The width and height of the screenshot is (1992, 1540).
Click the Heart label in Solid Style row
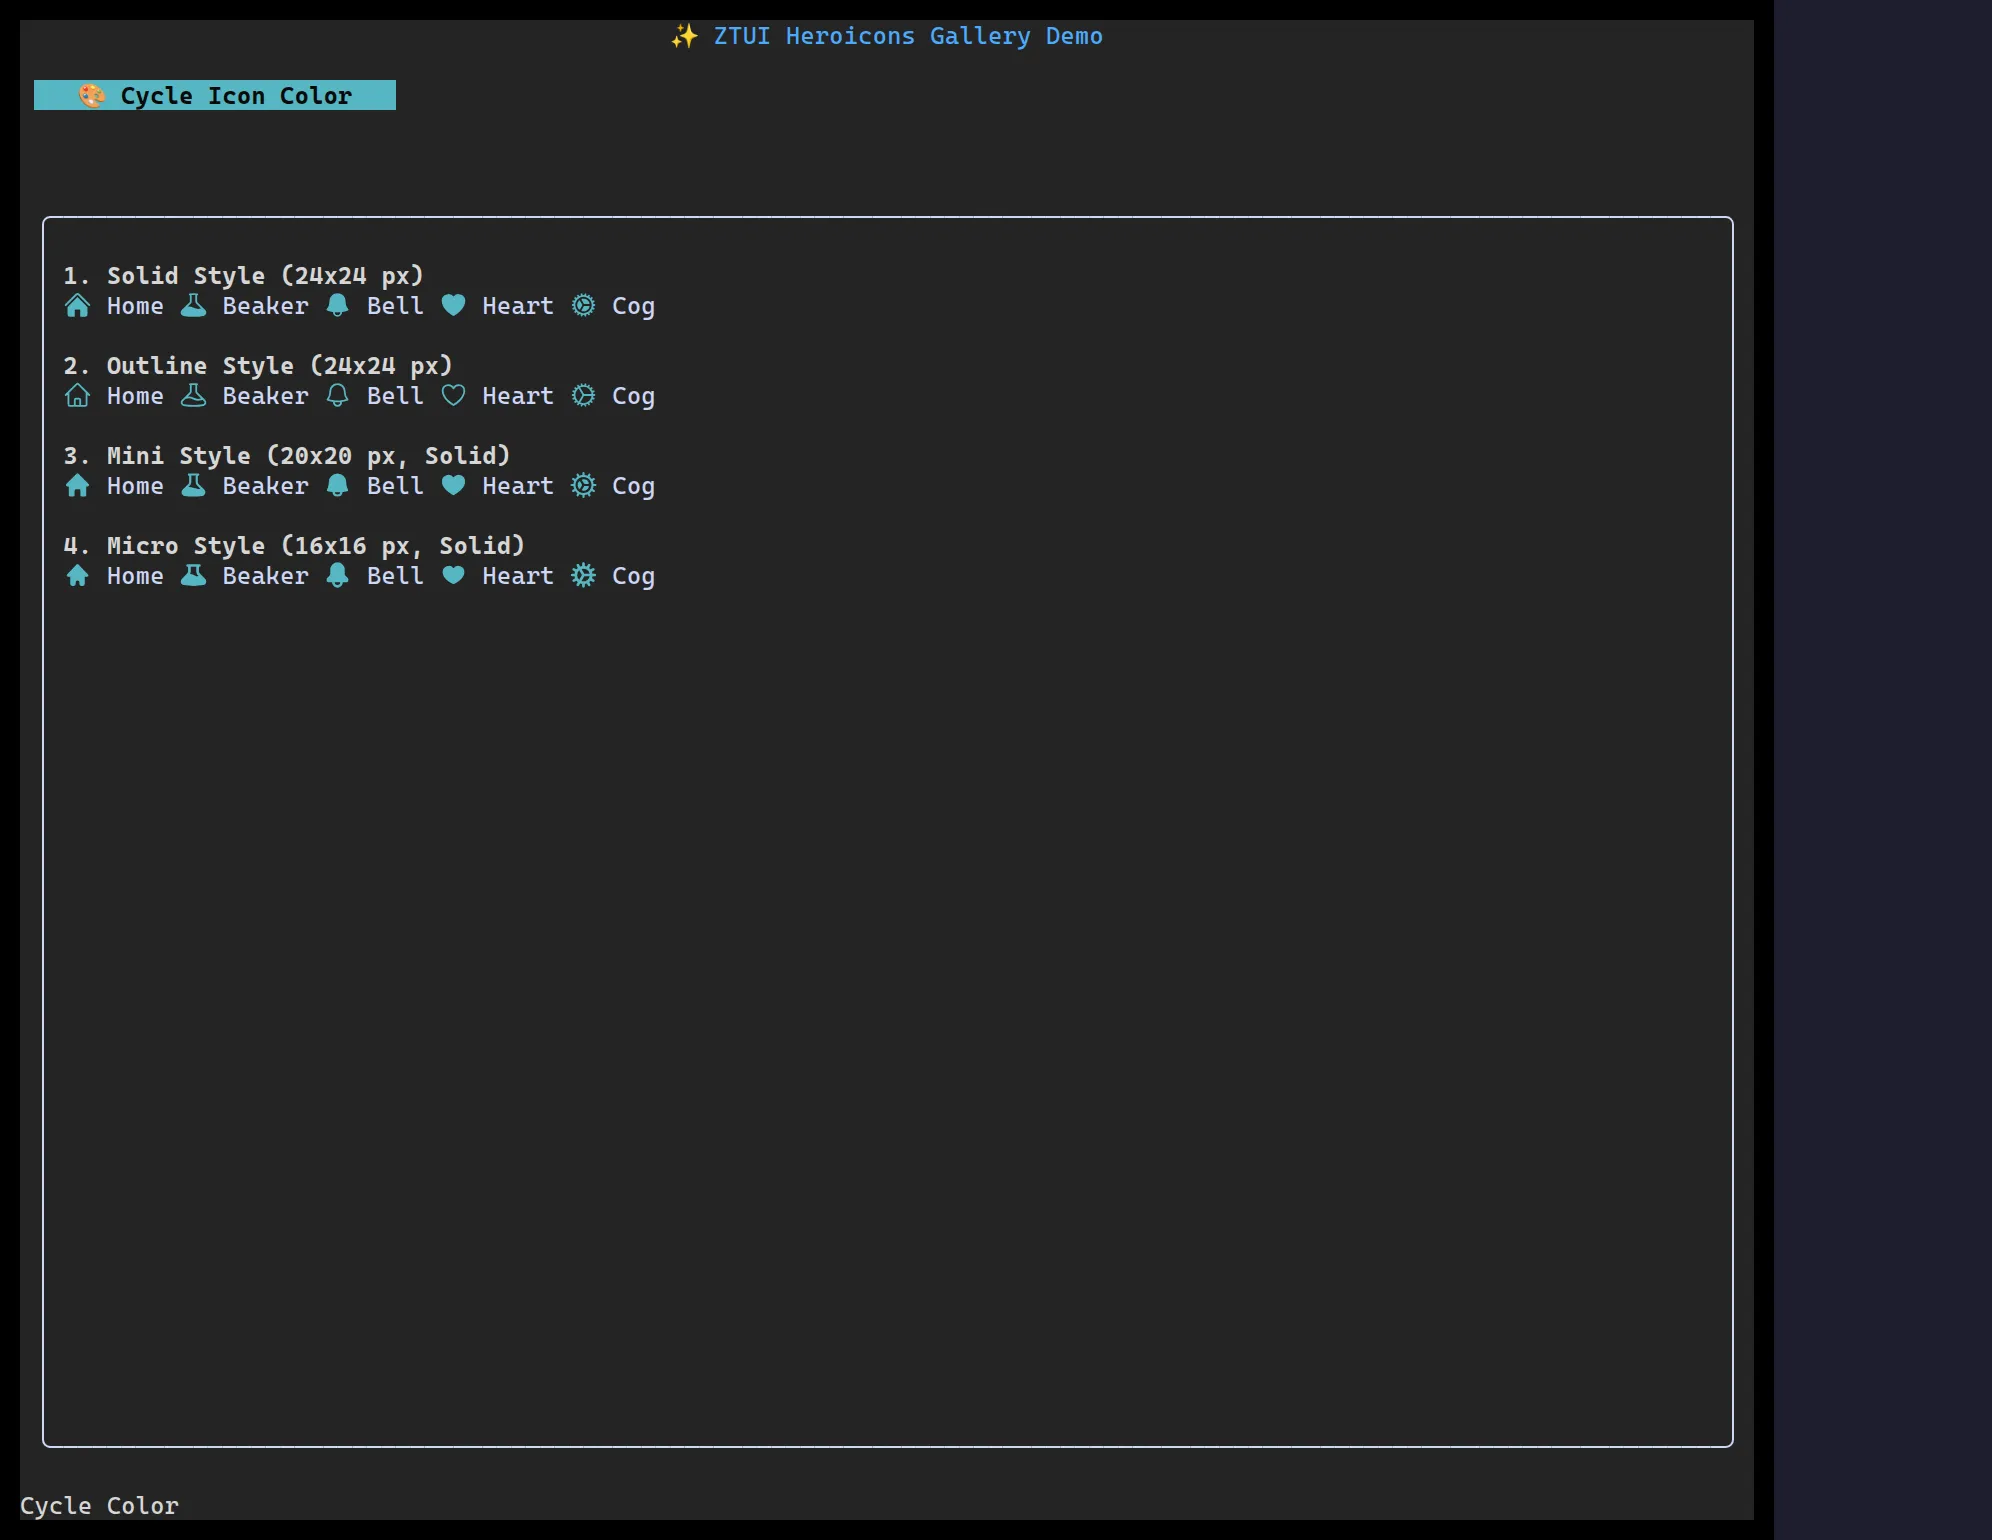(518, 306)
